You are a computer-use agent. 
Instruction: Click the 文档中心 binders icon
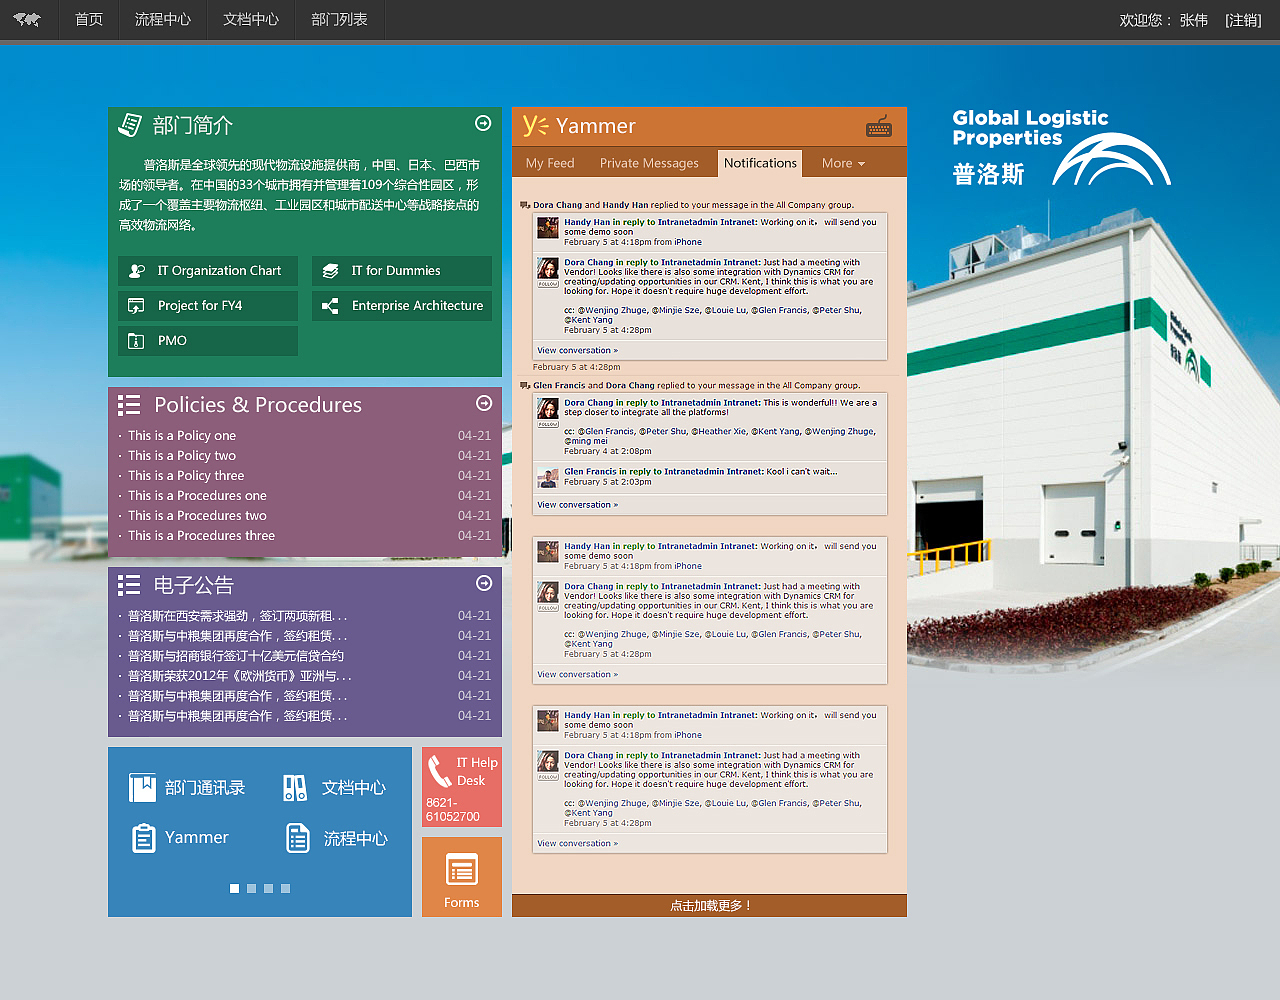[x=295, y=788]
